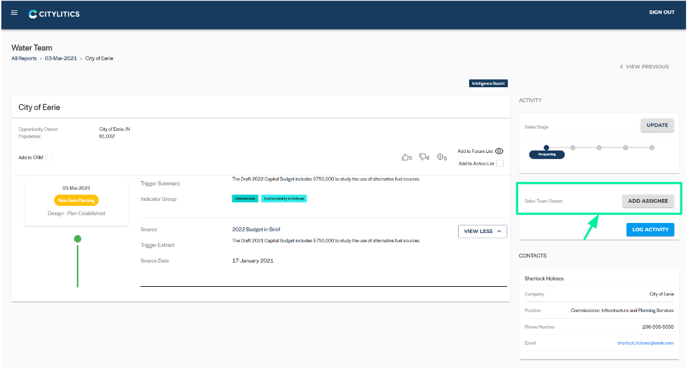Image resolution: width=688 pixels, height=371 pixels.
Task: Click the Update sales stage button
Action: [657, 125]
